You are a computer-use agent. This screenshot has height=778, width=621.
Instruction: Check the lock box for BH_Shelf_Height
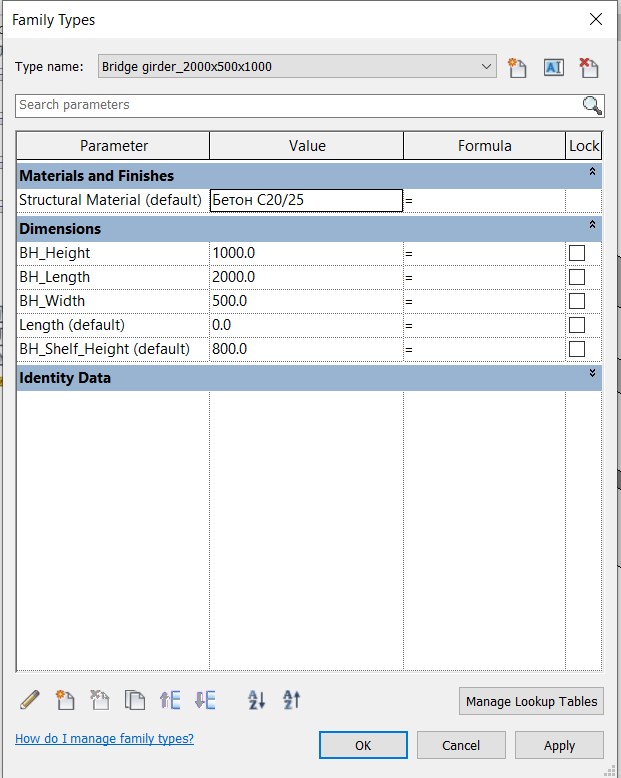click(577, 349)
